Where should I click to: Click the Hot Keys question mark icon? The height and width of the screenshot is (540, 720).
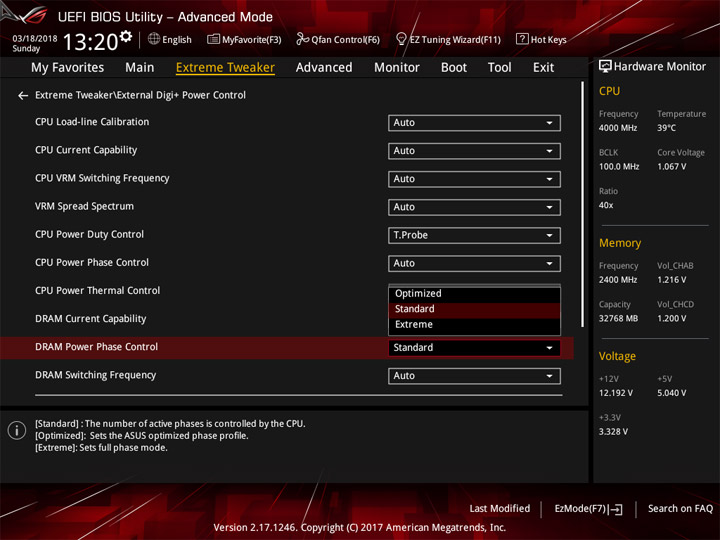pos(522,39)
